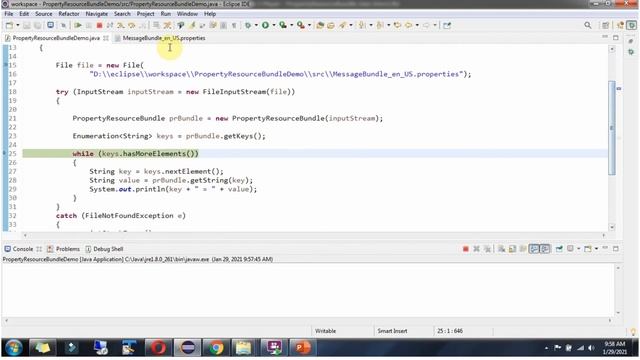The image size is (640, 360).
Task: Toggle Show Console When Standard Error Changes
Action: [x=545, y=249]
